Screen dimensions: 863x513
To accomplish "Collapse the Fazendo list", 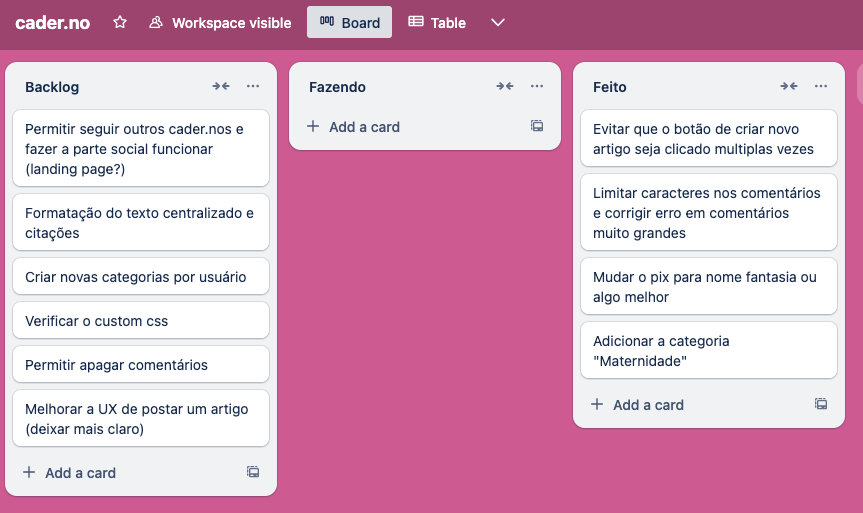I will coord(505,86).
